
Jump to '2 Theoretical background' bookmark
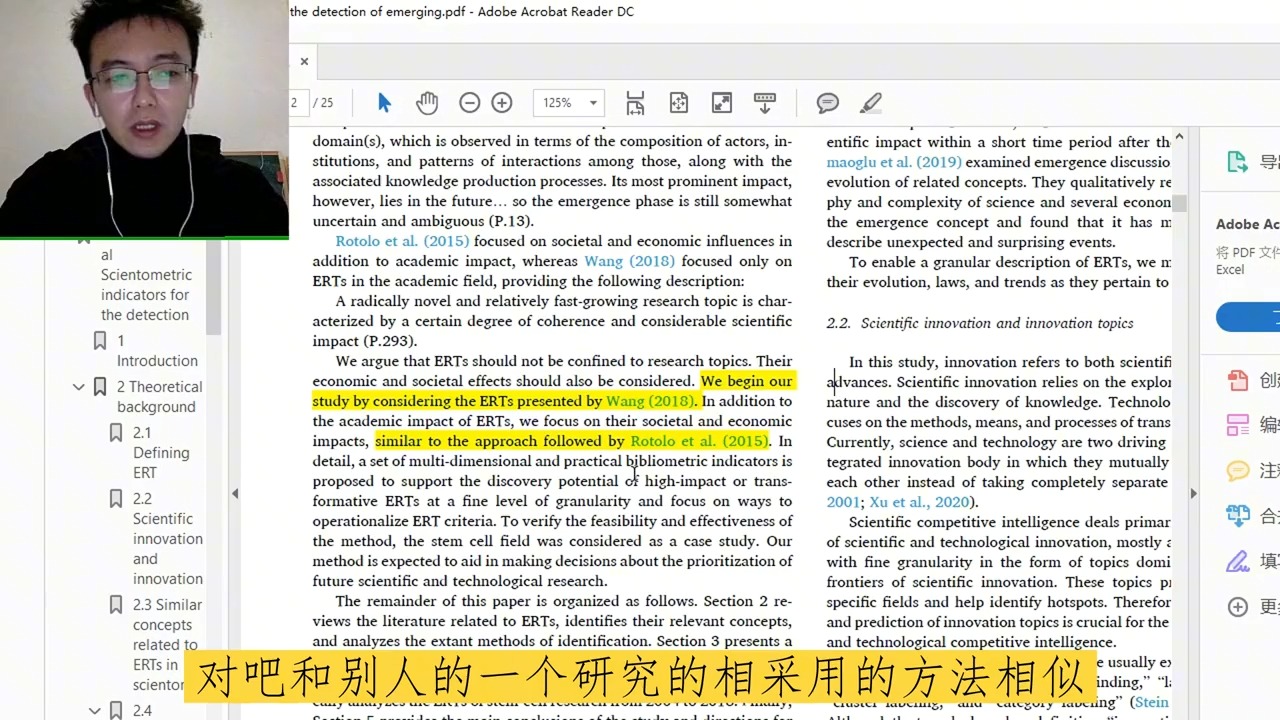159,397
